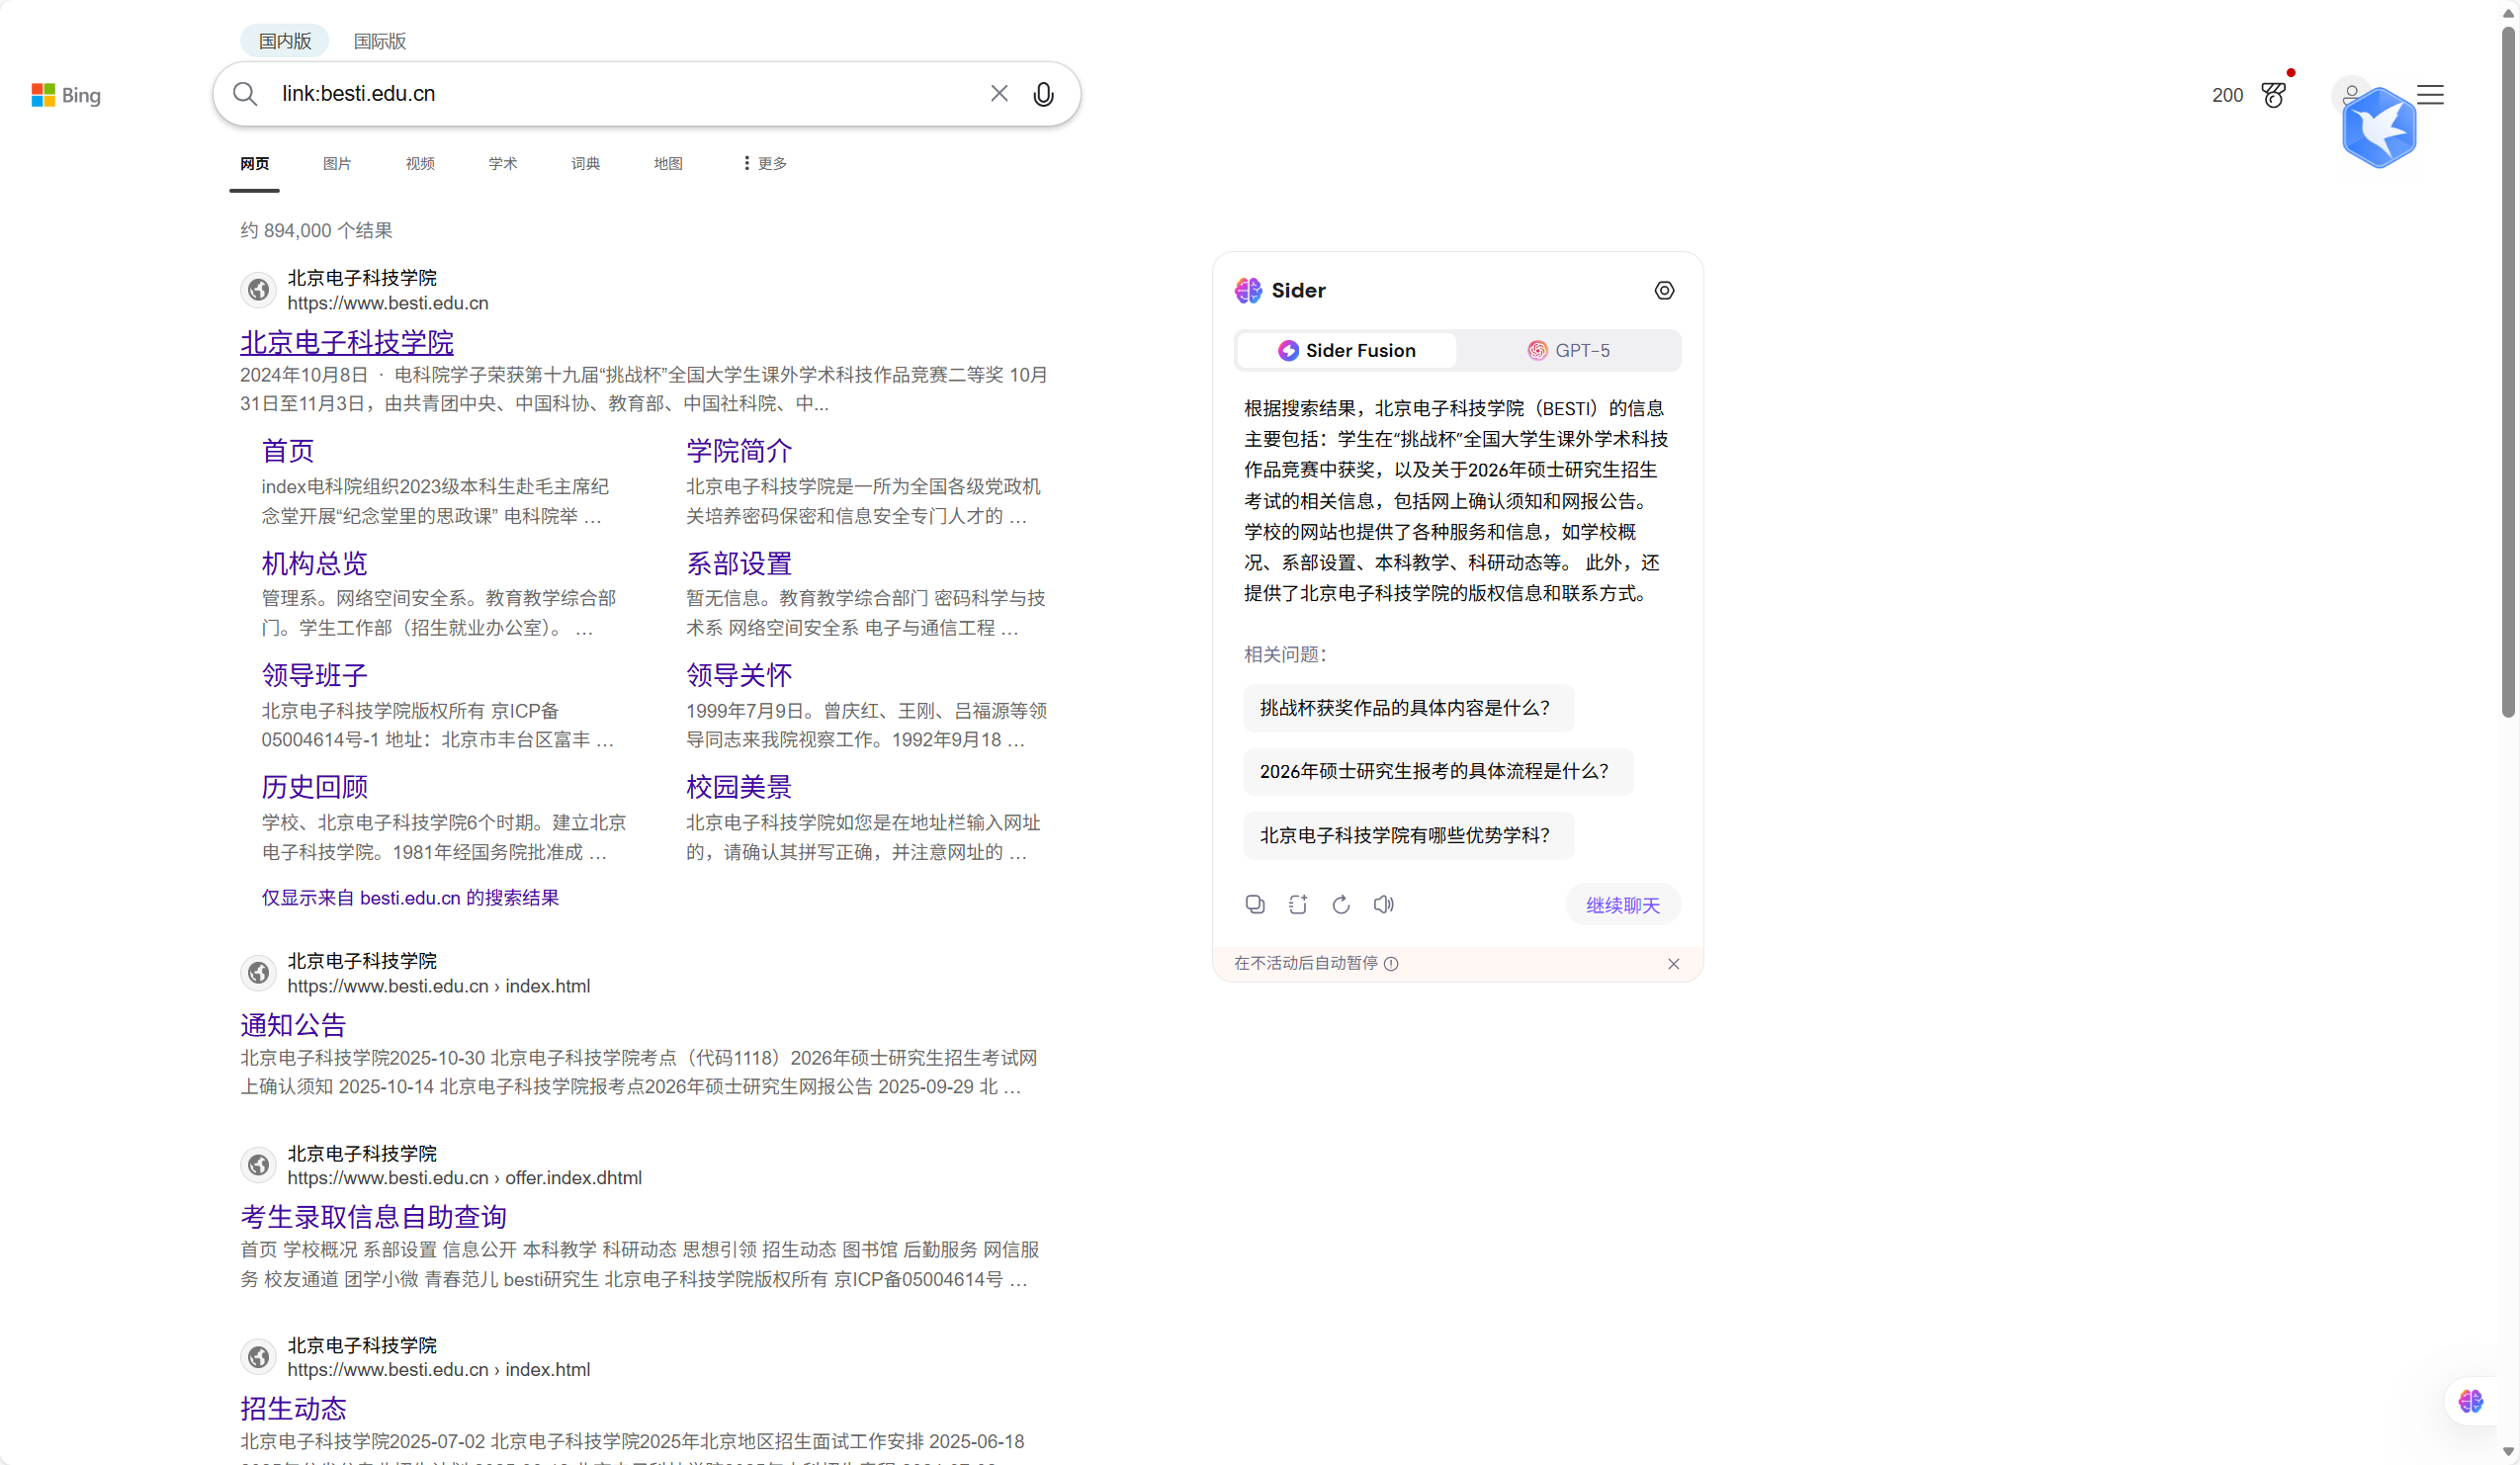Select the GPT-5 model toggle in Sider
This screenshot has width=2520, height=1465.
1568,350
